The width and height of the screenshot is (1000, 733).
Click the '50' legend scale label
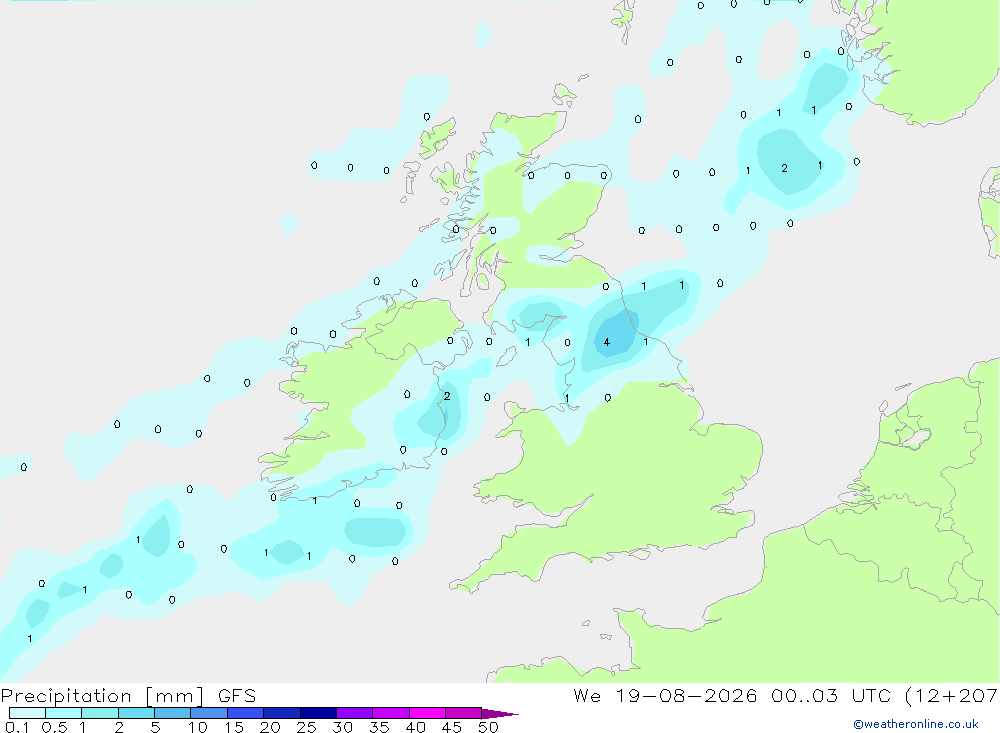488,727
